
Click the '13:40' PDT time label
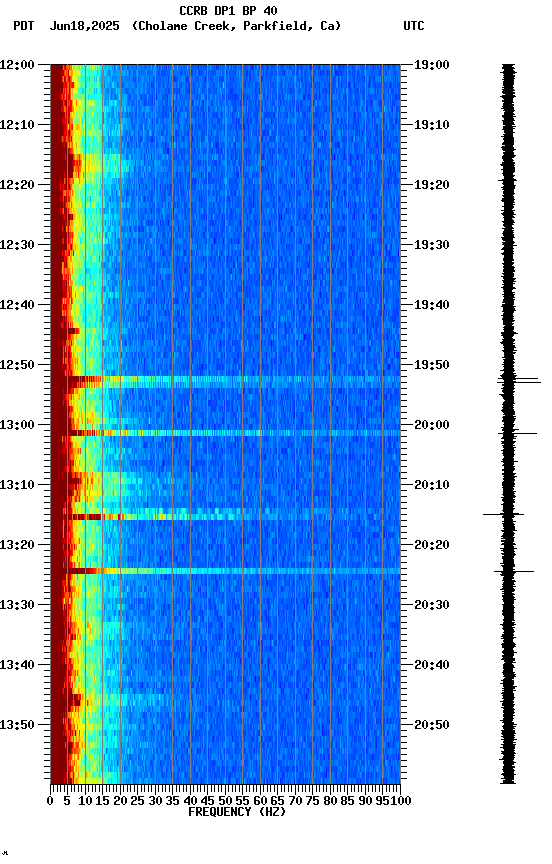17,666
